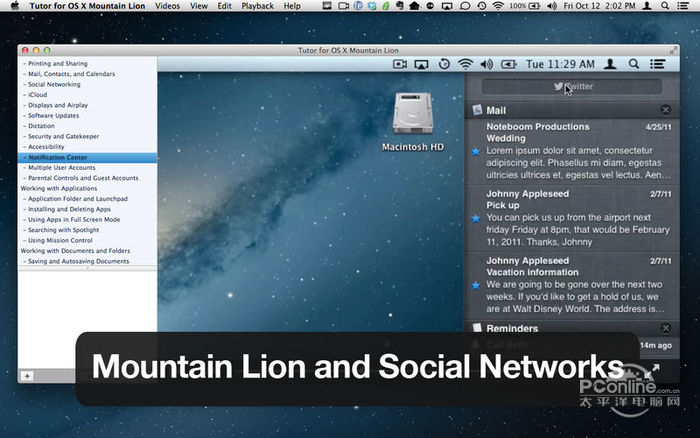Image resolution: width=700 pixels, height=438 pixels.
Task: Click the Messages bubble icon in system menu bar
Action: coord(465,6)
